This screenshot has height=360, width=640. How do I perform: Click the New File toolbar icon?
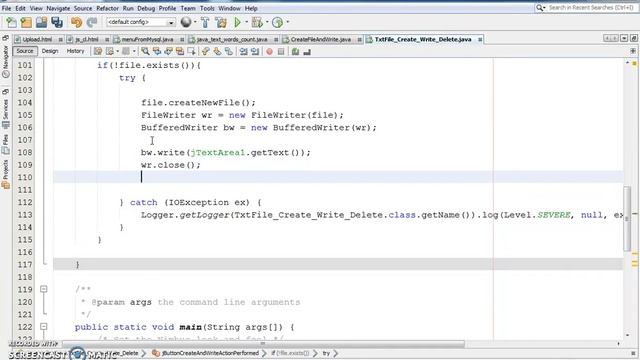point(11,22)
